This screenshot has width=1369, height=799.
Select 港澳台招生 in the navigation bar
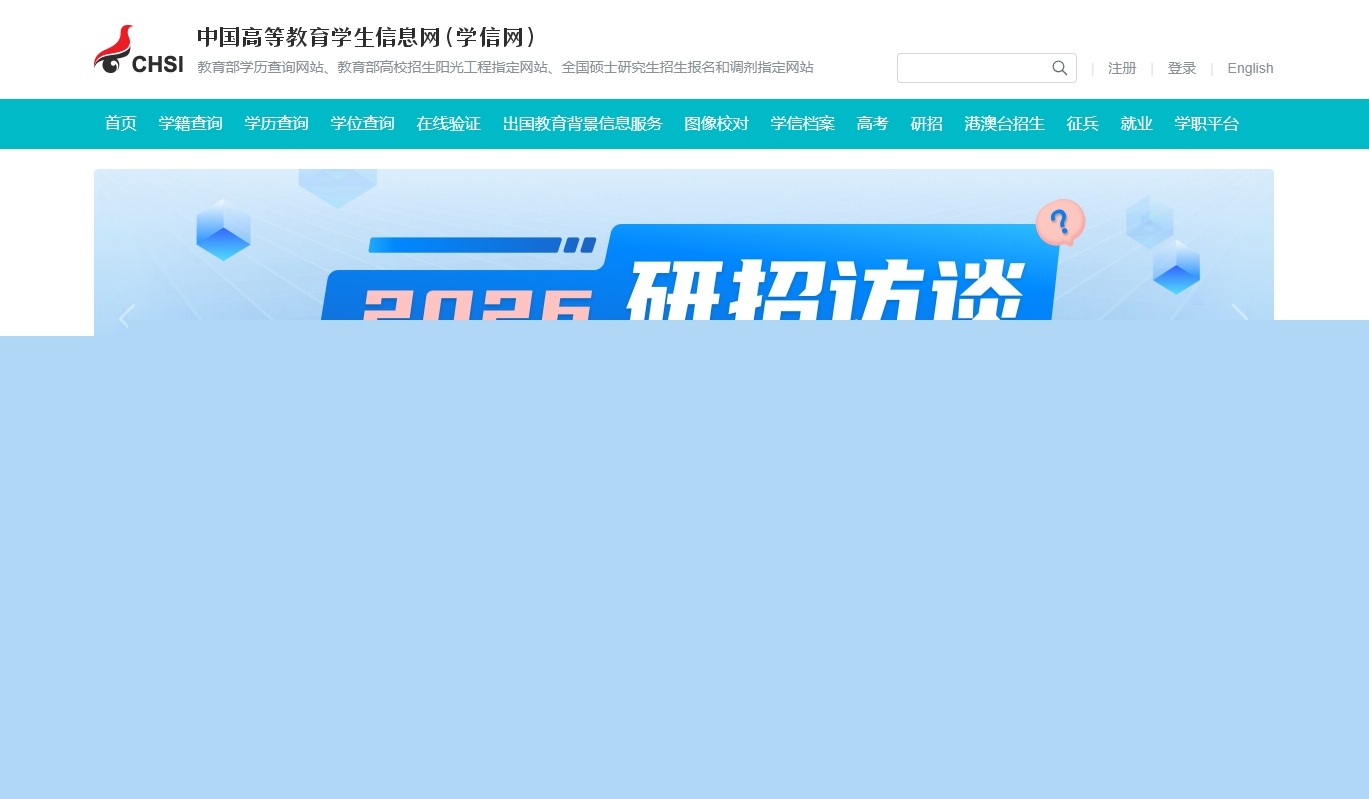click(1004, 124)
